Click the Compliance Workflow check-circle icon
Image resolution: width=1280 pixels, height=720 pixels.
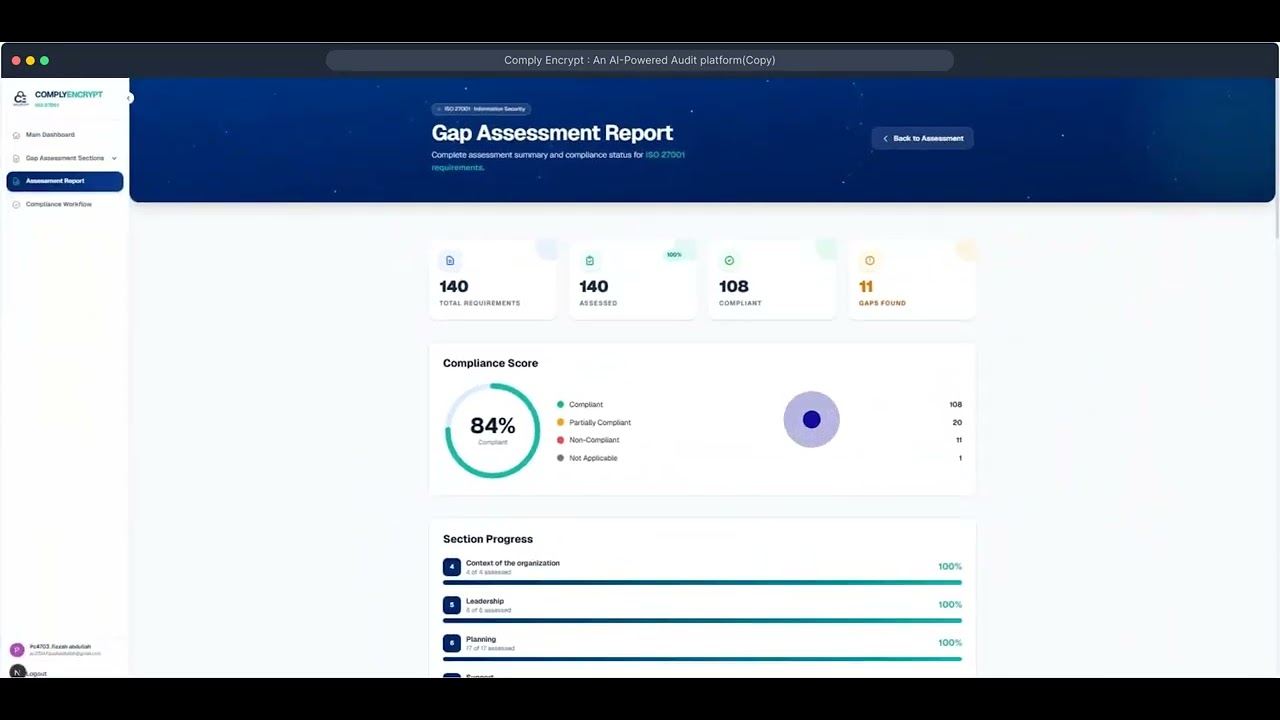pyautogui.click(x=16, y=204)
